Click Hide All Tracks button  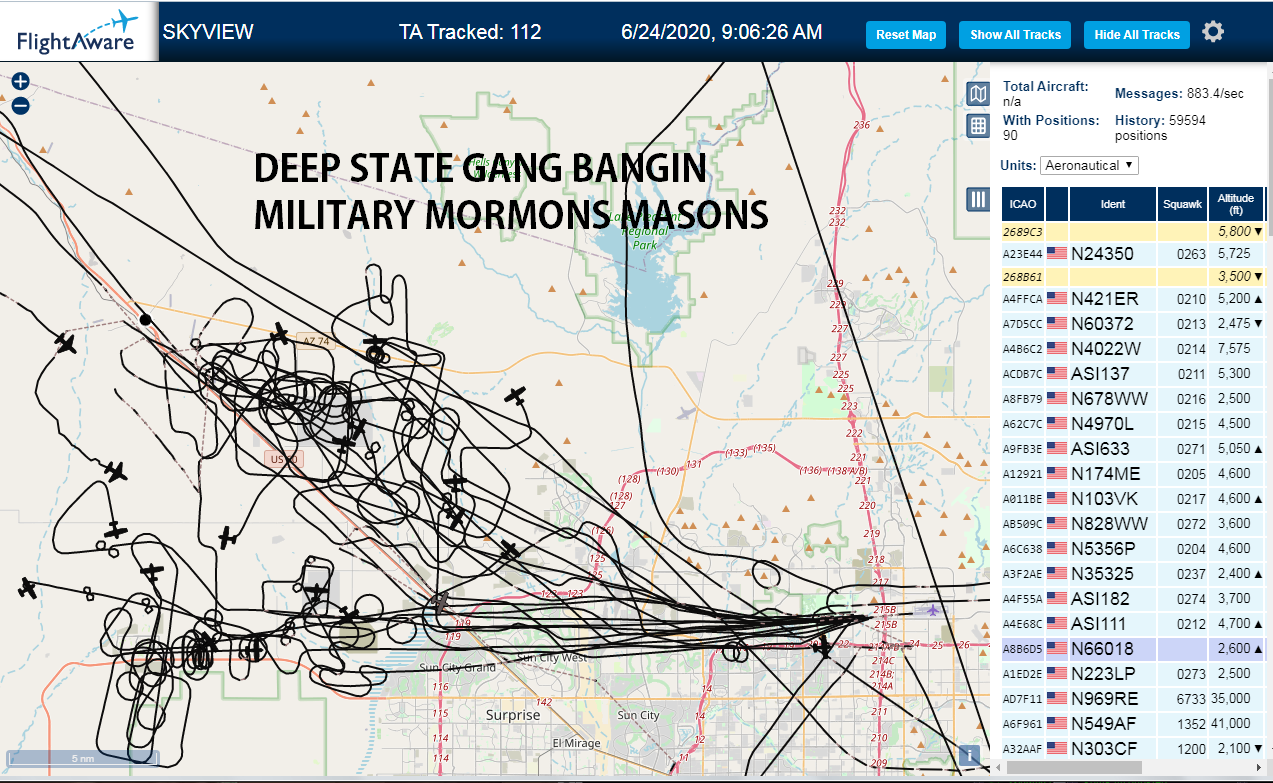(x=1137, y=35)
